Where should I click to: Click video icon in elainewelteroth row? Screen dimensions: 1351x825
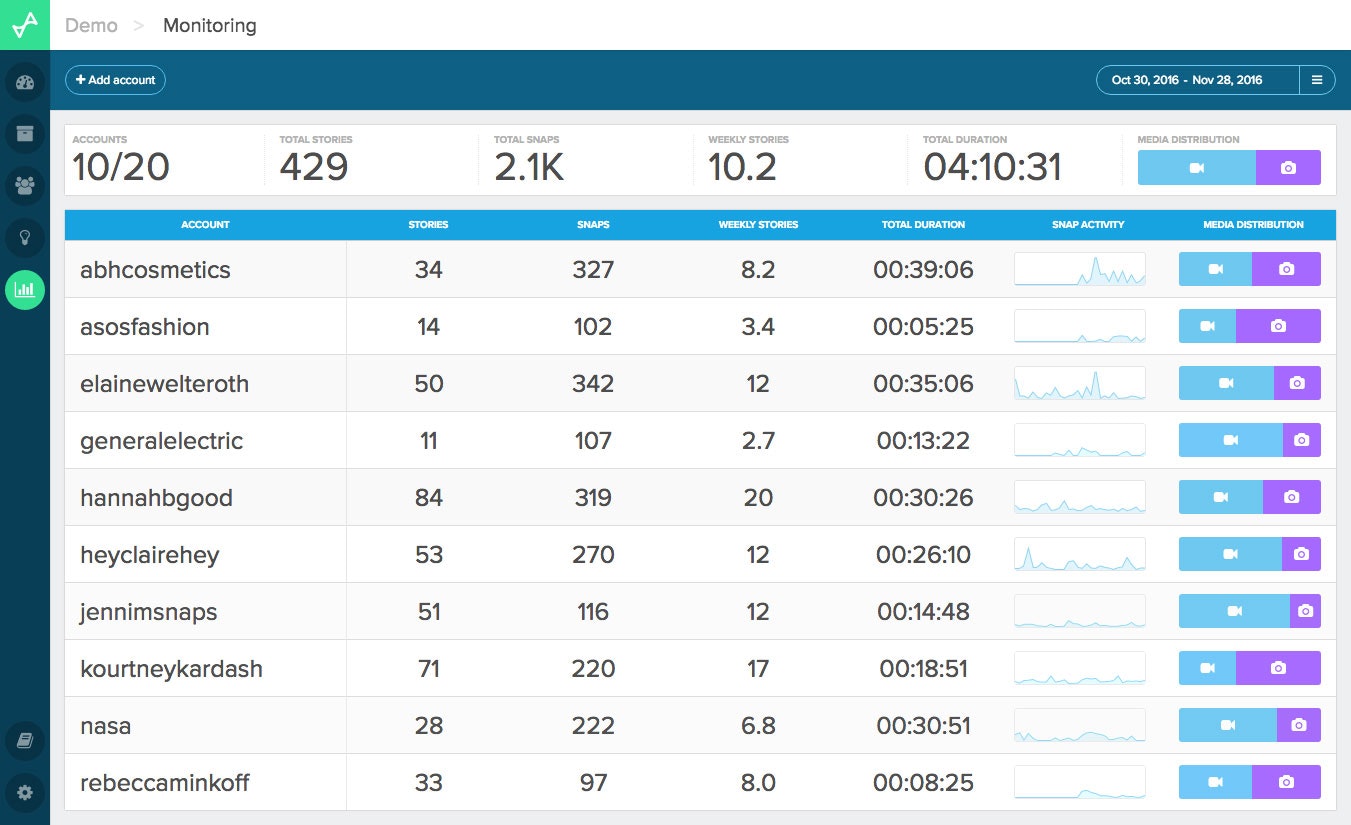coord(1226,383)
